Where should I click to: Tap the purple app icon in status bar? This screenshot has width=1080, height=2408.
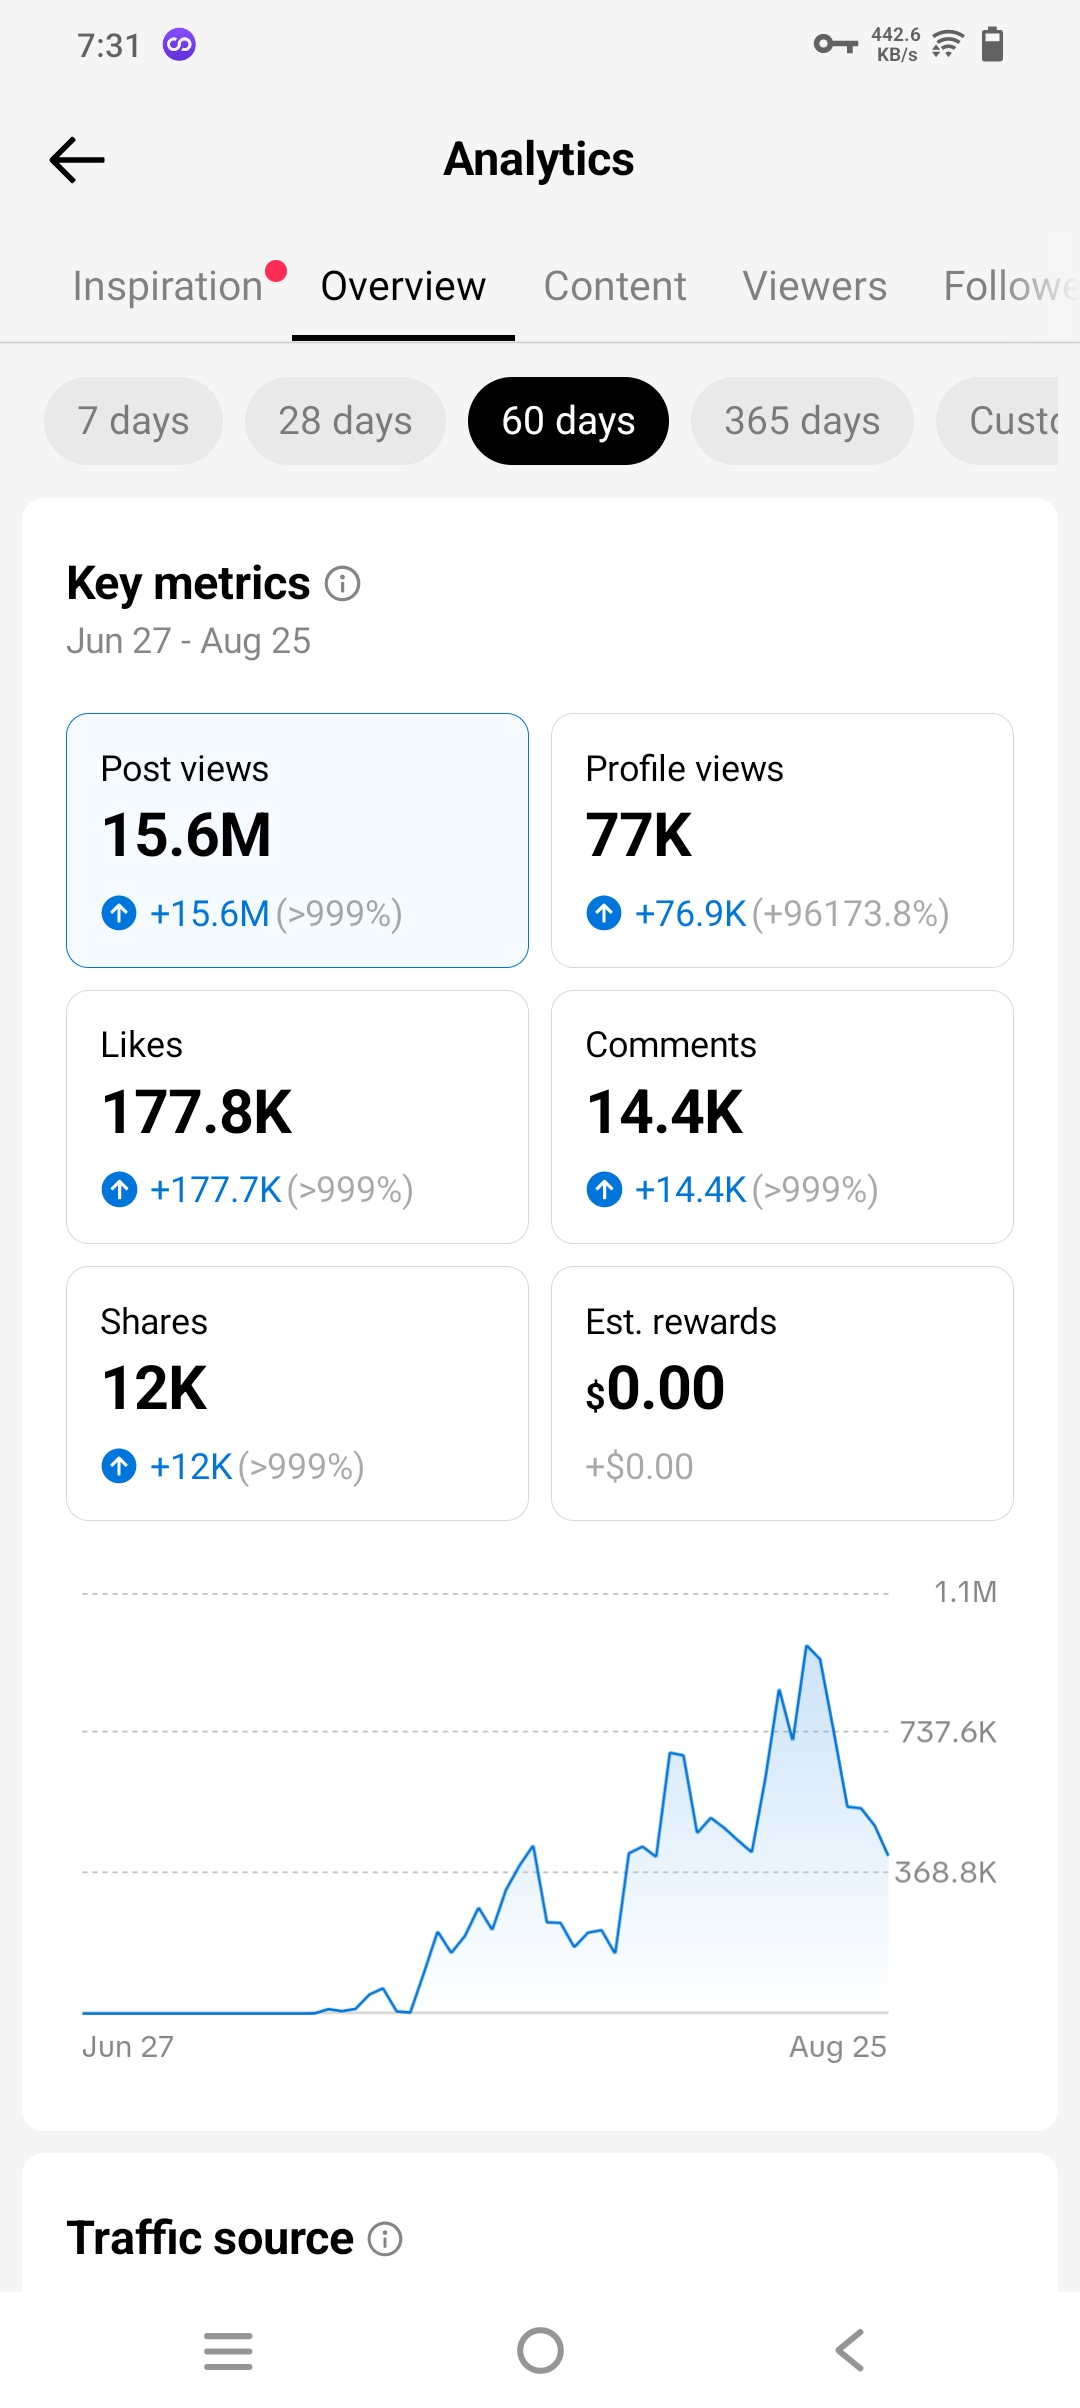[179, 45]
